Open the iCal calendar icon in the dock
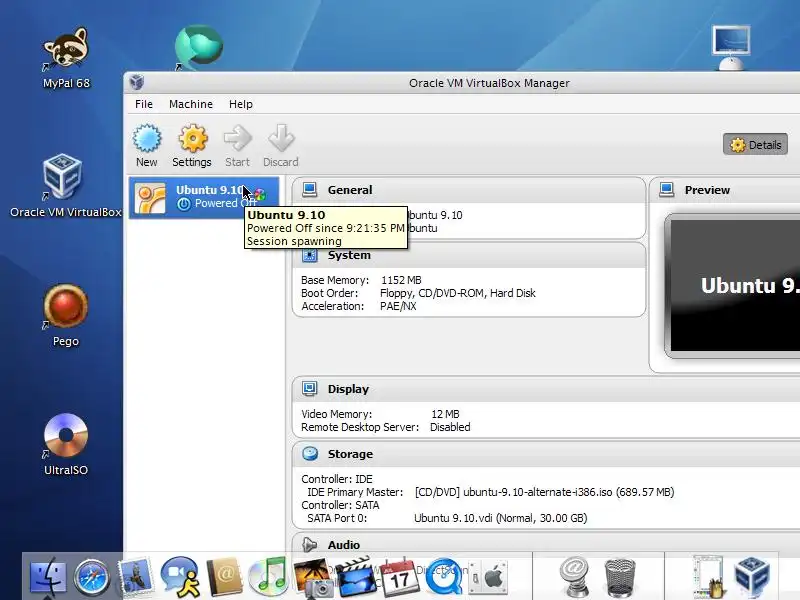The image size is (800, 600). pos(399,577)
